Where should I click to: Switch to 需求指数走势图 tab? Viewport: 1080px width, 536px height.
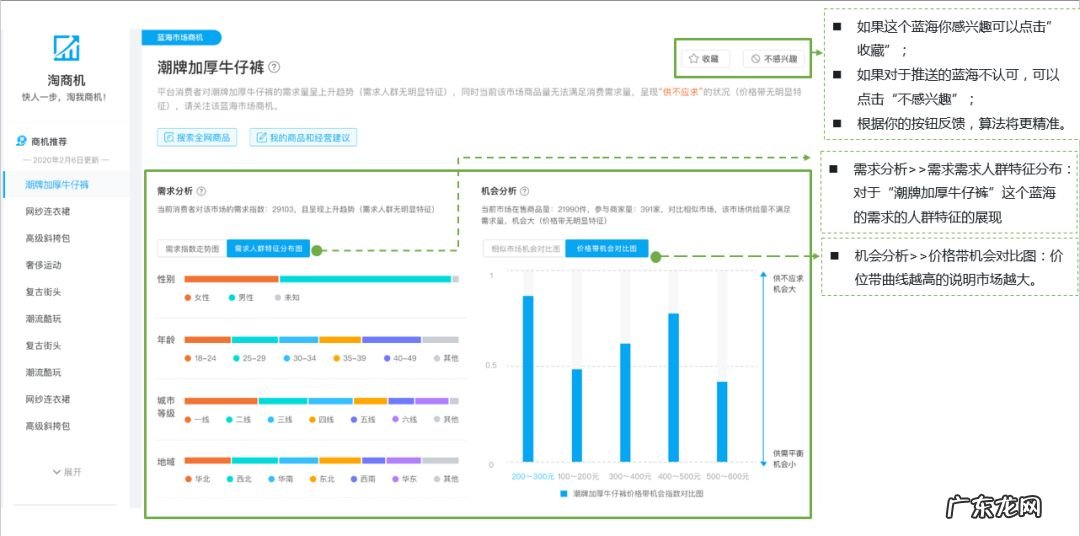pos(192,248)
